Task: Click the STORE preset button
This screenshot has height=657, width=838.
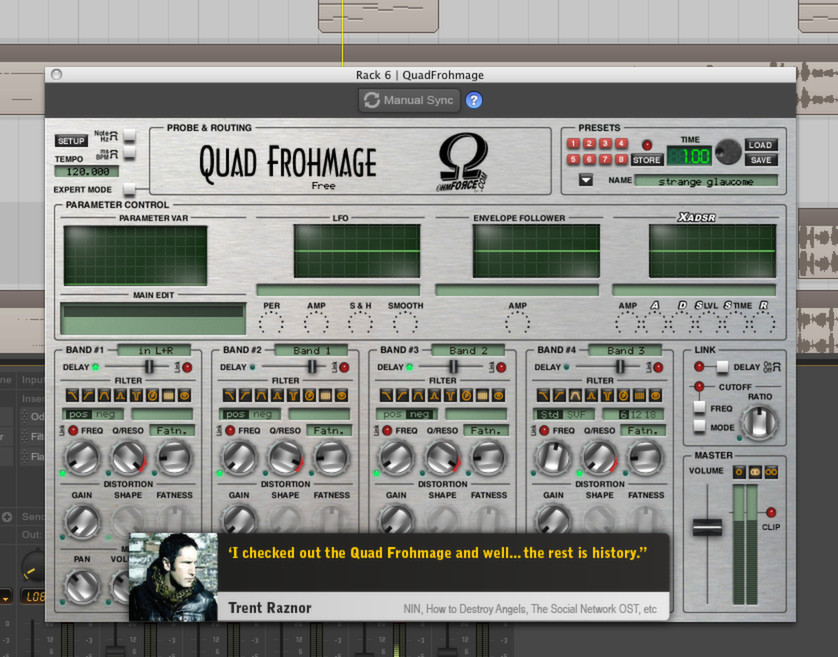Action: 646,160
